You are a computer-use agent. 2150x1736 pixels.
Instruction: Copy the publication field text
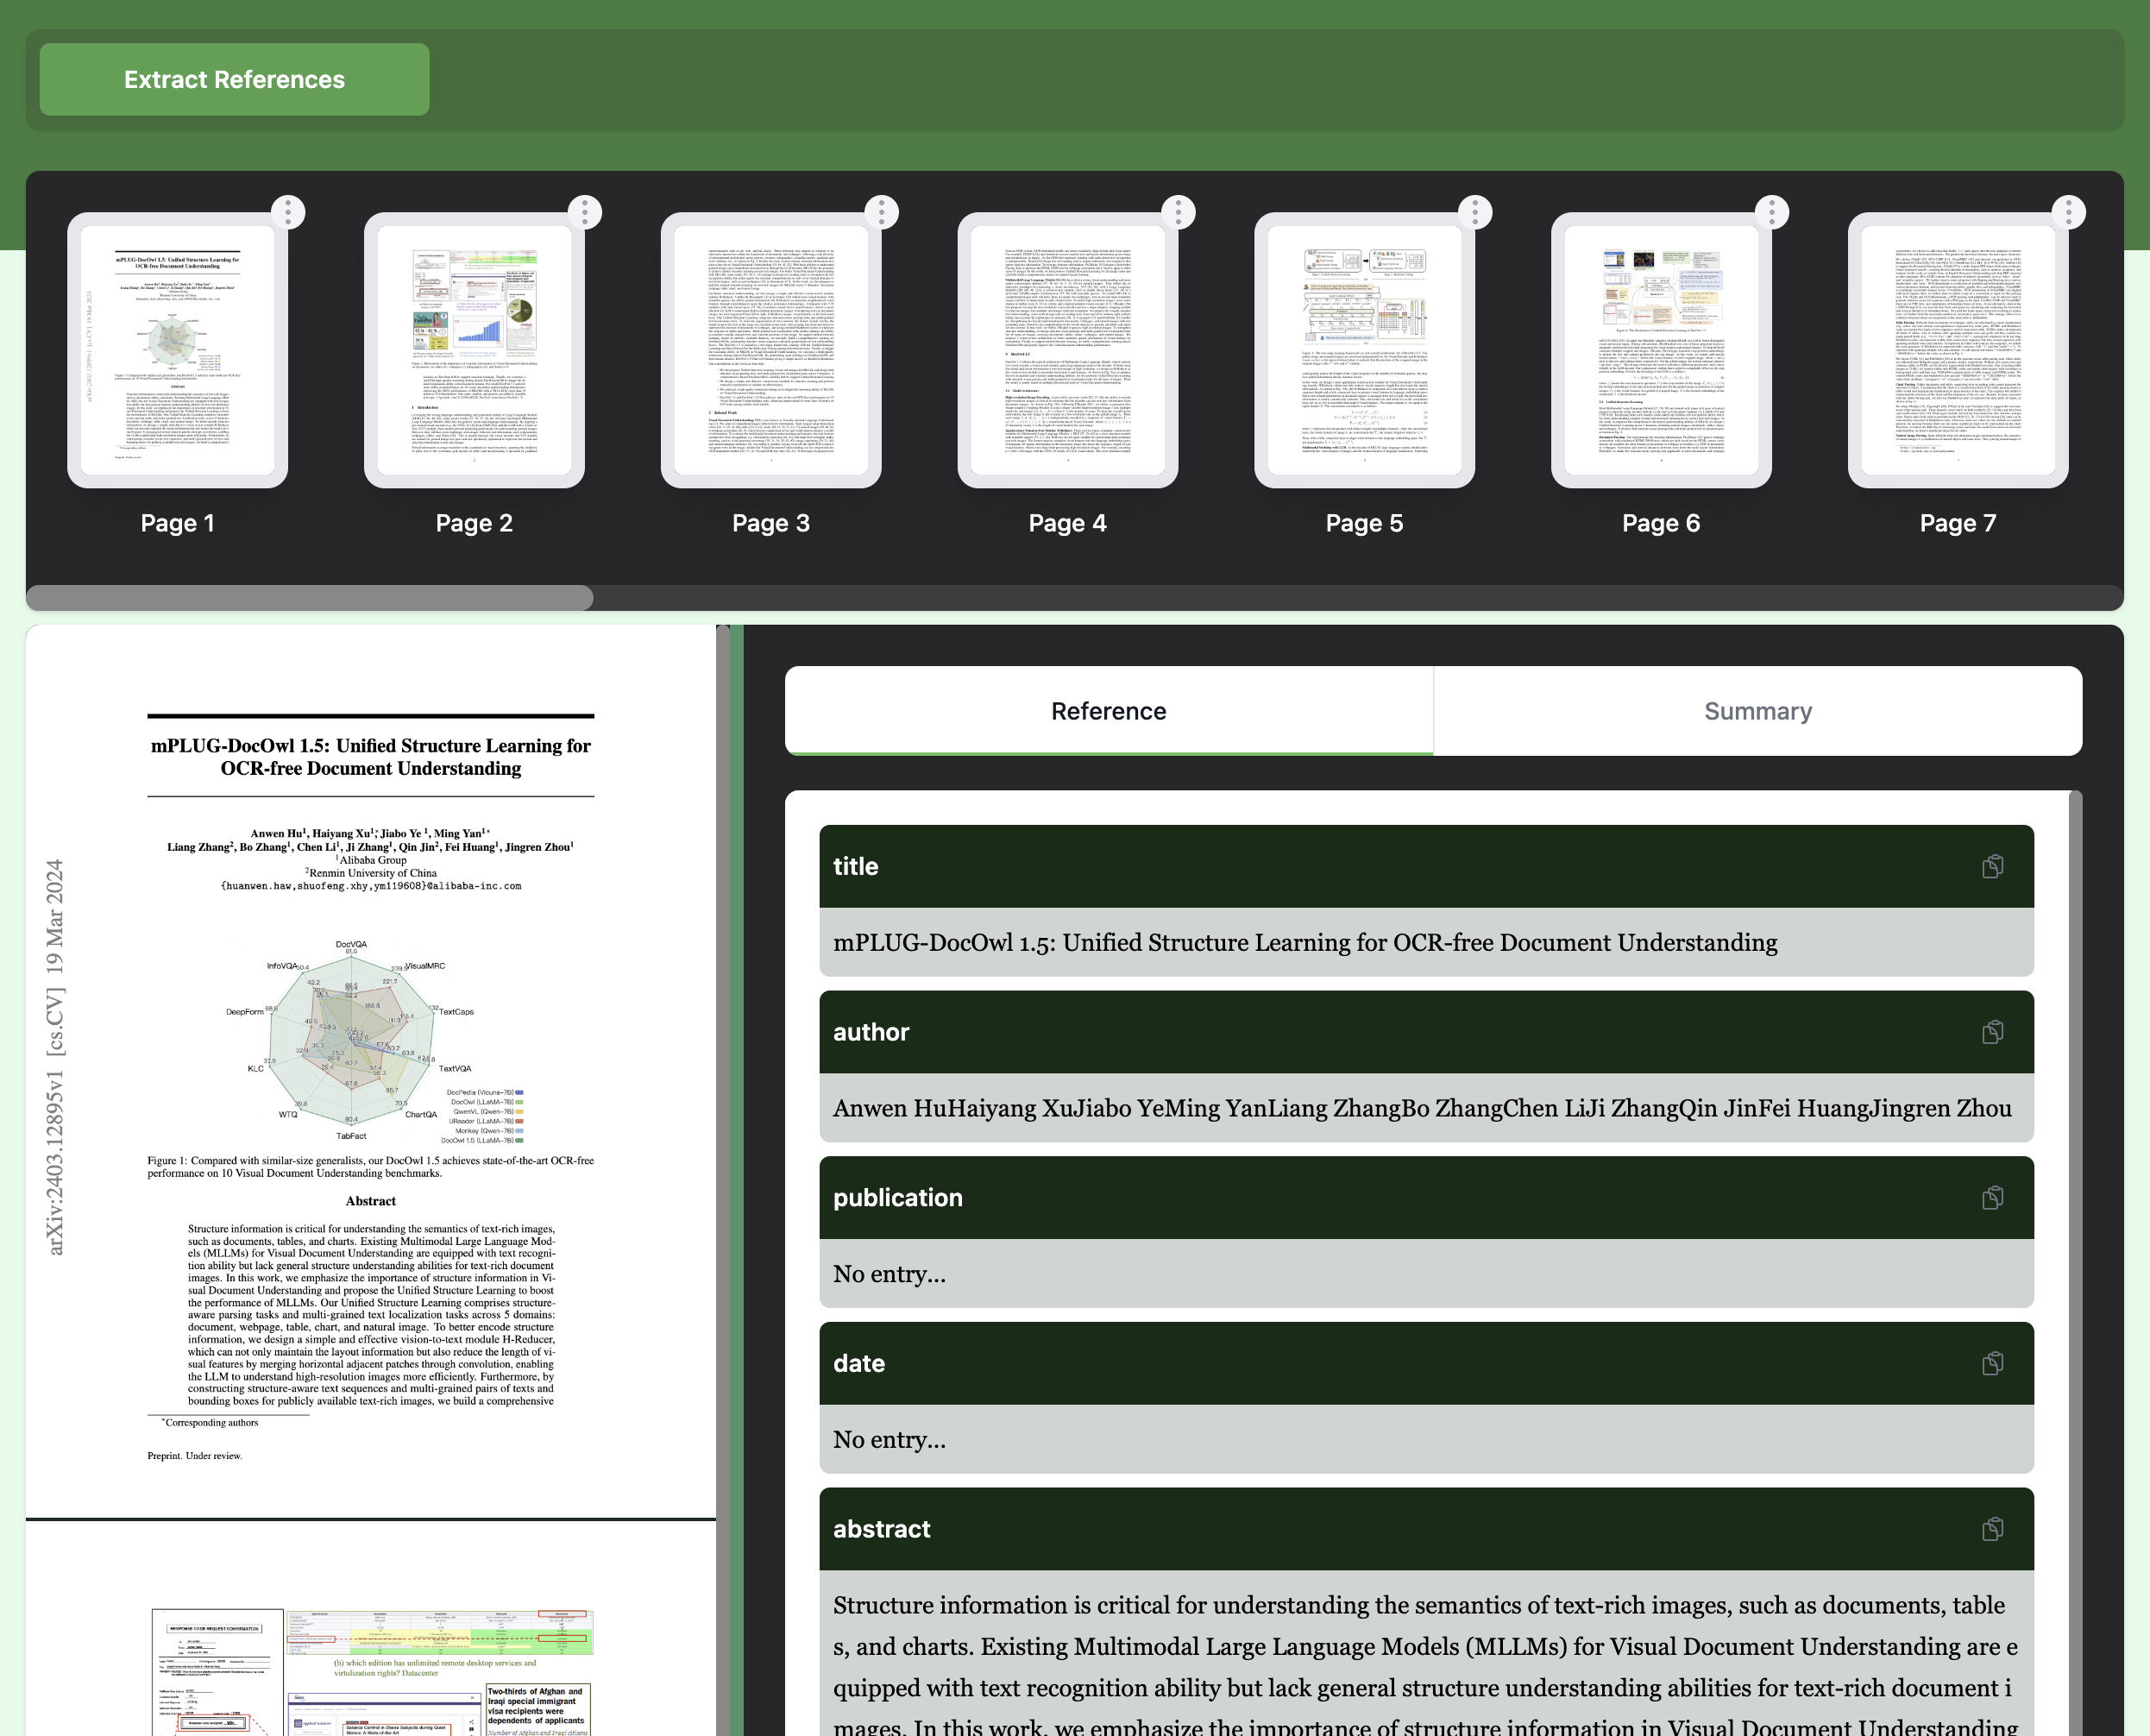click(x=1992, y=1197)
